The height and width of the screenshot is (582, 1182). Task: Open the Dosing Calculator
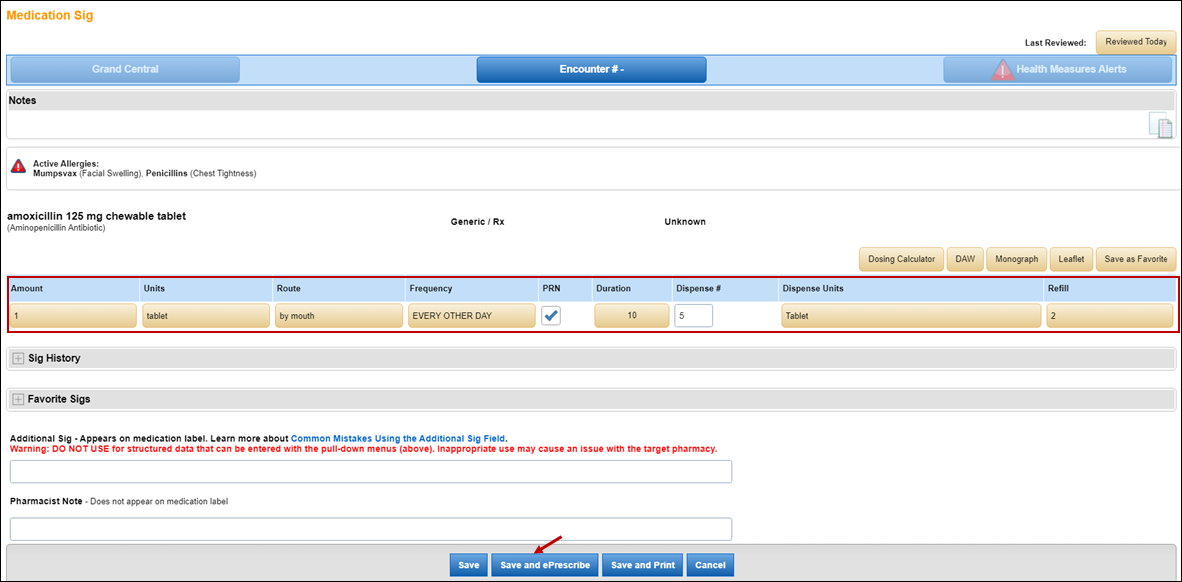coord(900,259)
